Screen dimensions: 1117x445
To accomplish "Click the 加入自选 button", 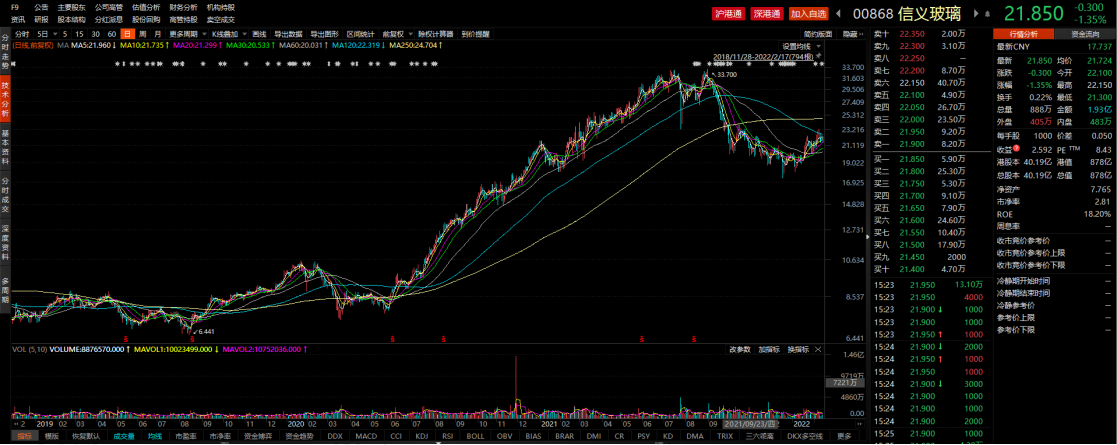I will pyautogui.click(x=809, y=14).
